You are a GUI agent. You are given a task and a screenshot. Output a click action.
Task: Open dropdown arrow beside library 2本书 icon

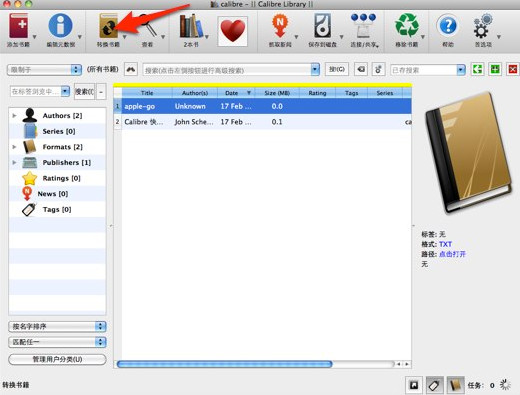click(x=207, y=37)
